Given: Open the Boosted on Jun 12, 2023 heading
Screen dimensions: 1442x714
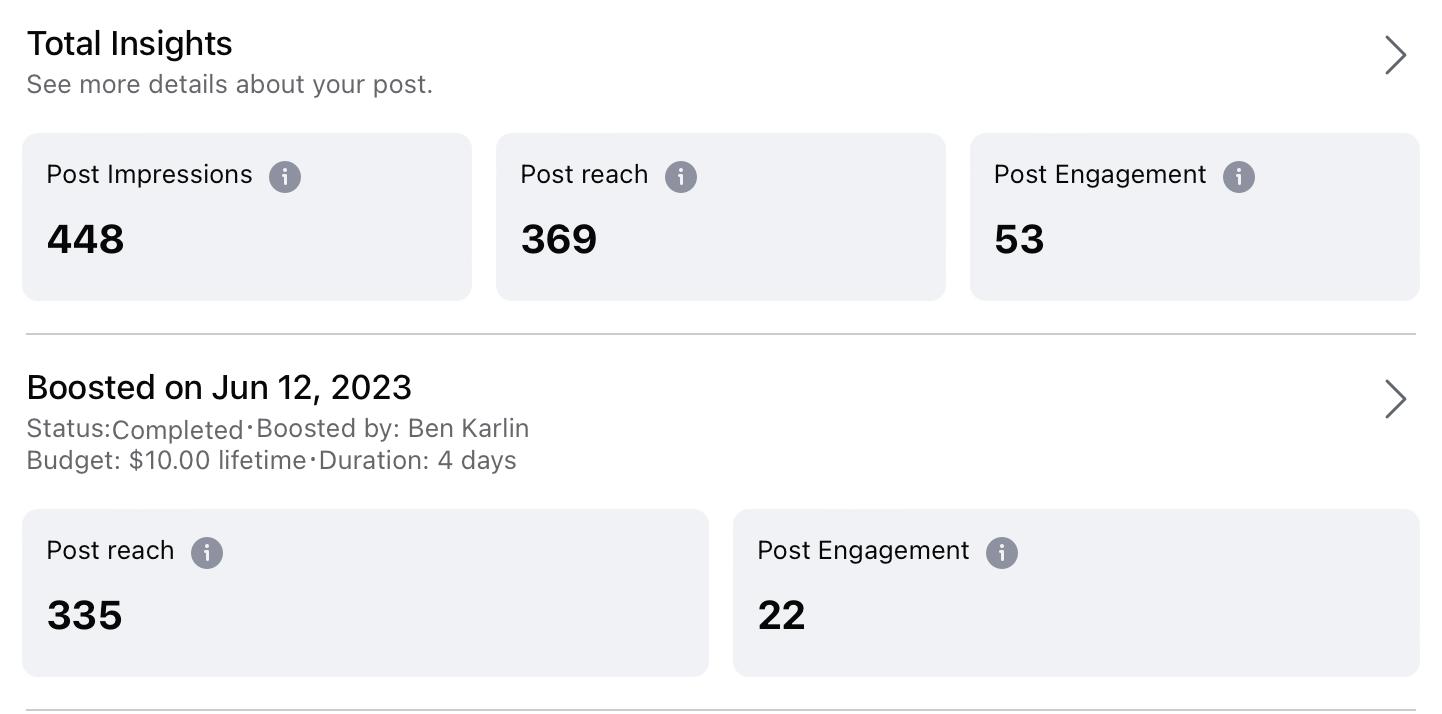Looking at the screenshot, I should click(x=219, y=388).
